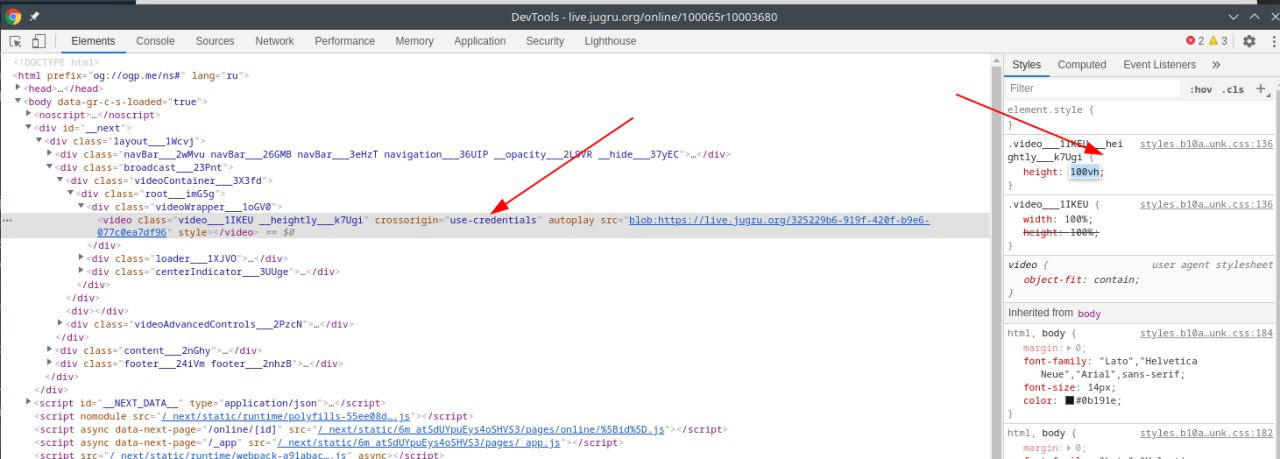
Task: Open the Security tab
Action: 545,41
